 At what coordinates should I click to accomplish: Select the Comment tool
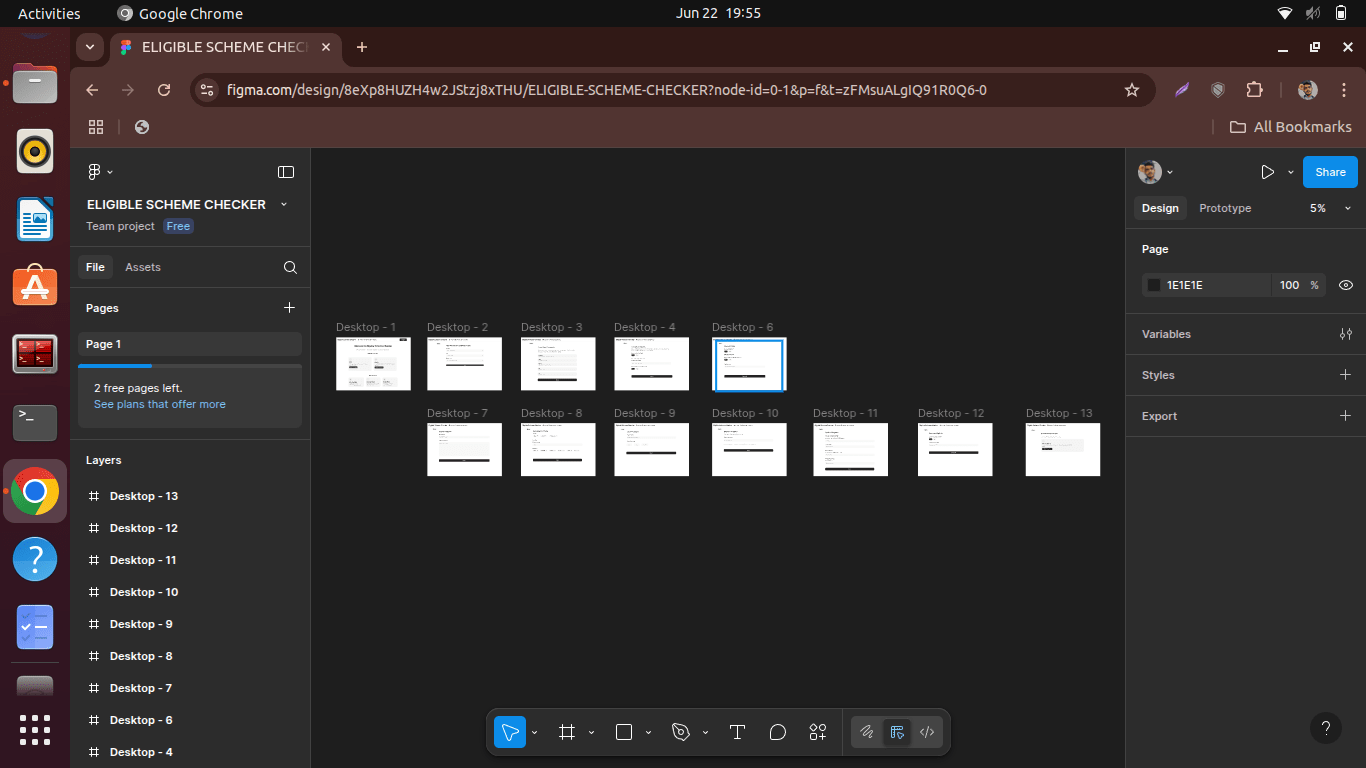point(778,732)
